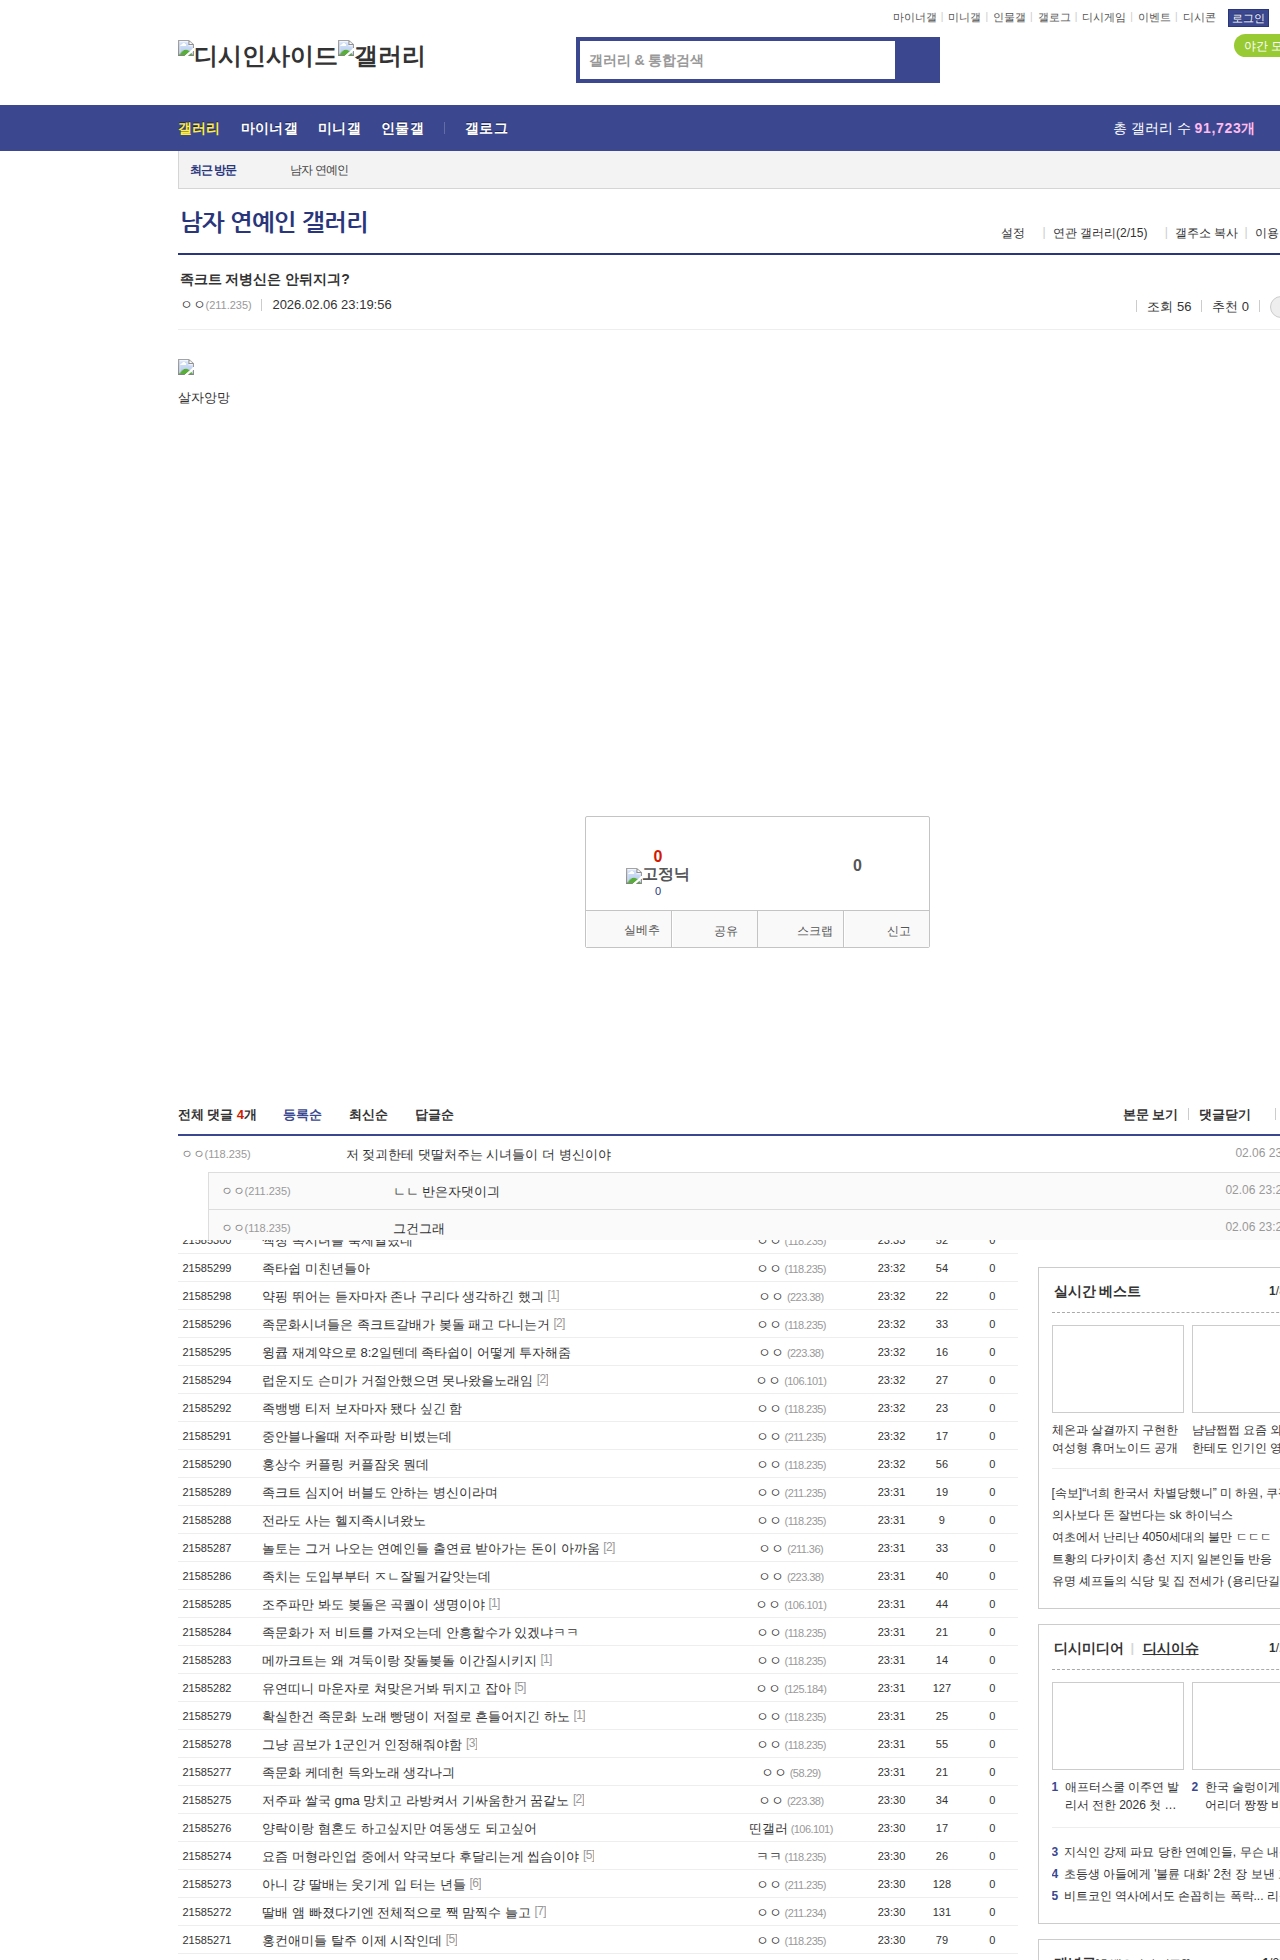Click the reply comment ㄴㄴ 반은자댓이긔
The width and height of the screenshot is (1280, 1960).
[447, 1191]
